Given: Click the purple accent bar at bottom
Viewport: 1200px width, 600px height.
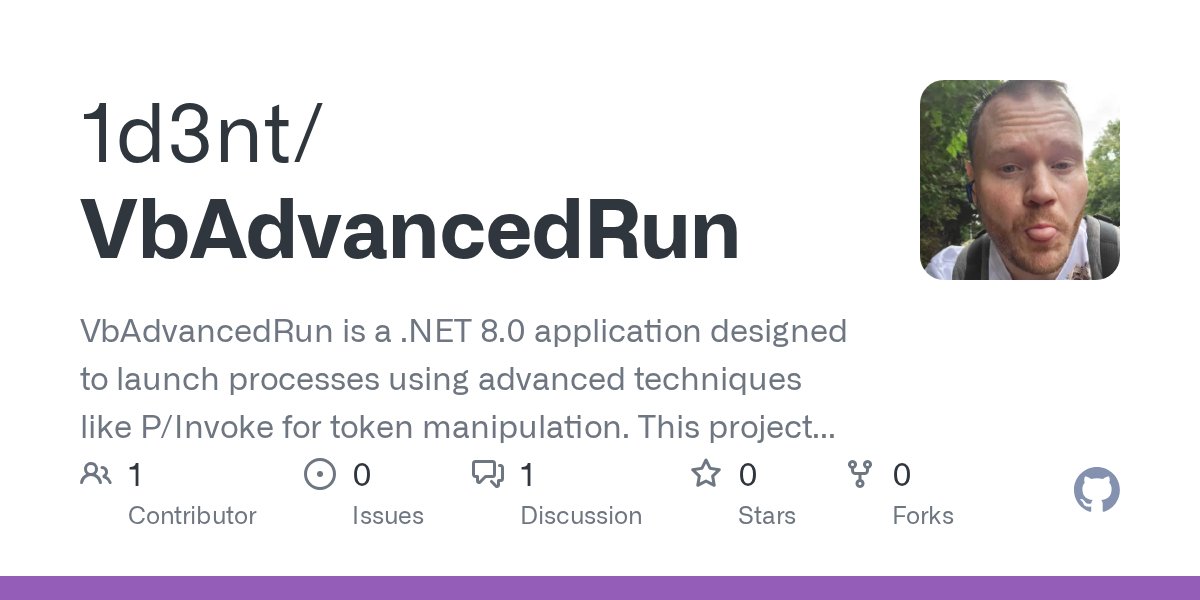Looking at the screenshot, I should pyautogui.click(x=600, y=592).
